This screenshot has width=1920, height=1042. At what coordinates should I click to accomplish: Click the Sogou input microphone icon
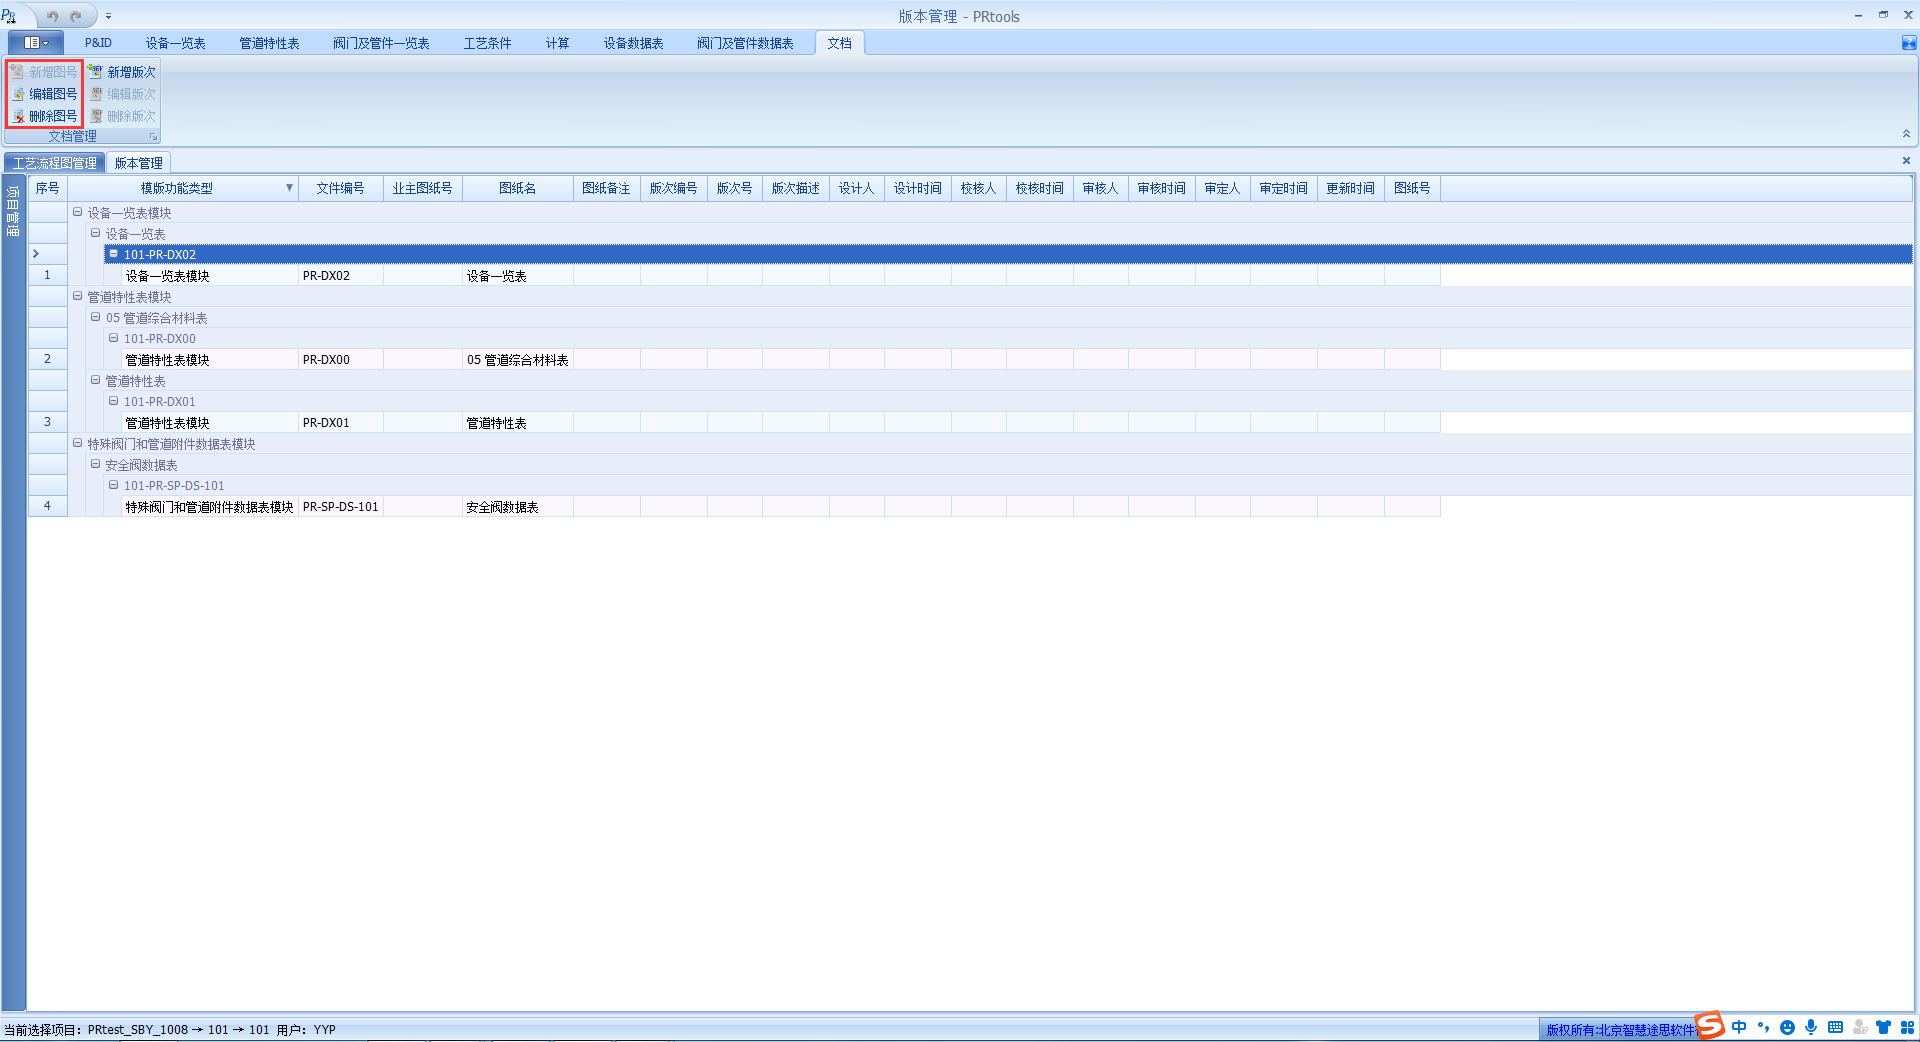point(1811,1027)
